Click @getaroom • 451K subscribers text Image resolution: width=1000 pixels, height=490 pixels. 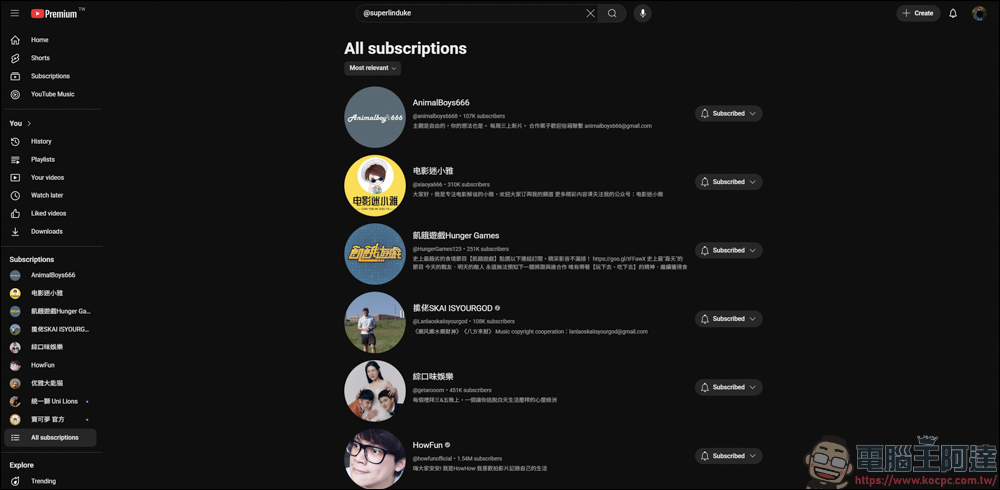point(453,390)
